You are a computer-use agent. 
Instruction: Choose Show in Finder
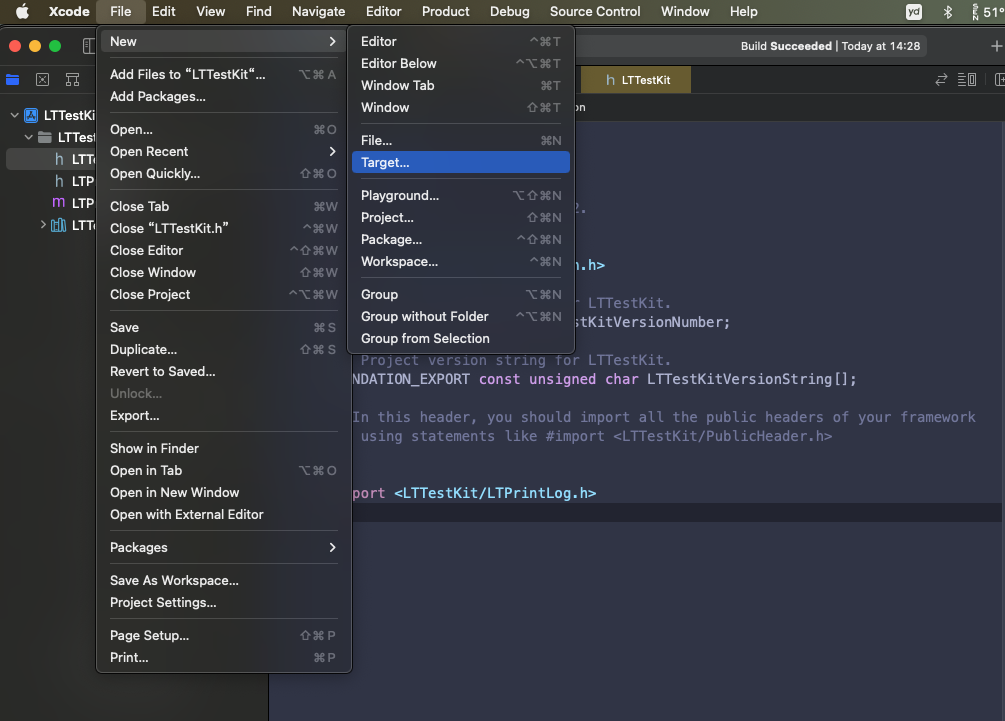(x=223, y=449)
